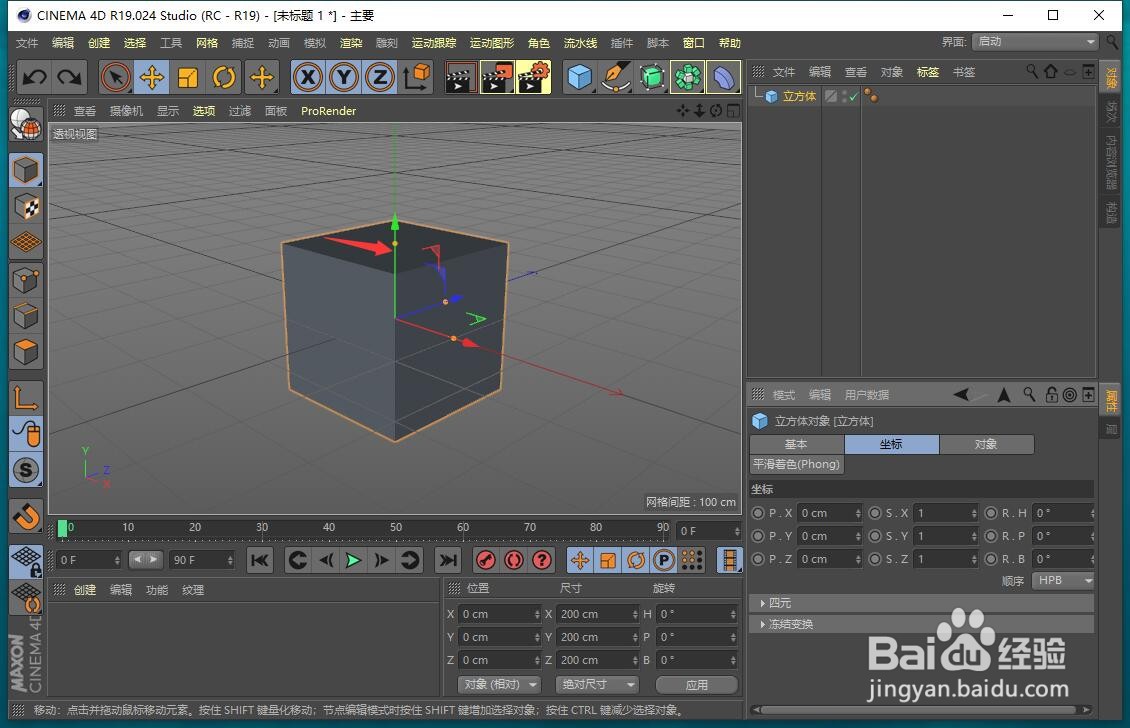Image resolution: width=1130 pixels, height=728 pixels.
Task: Click the Undo arrow icon
Action: (34, 77)
